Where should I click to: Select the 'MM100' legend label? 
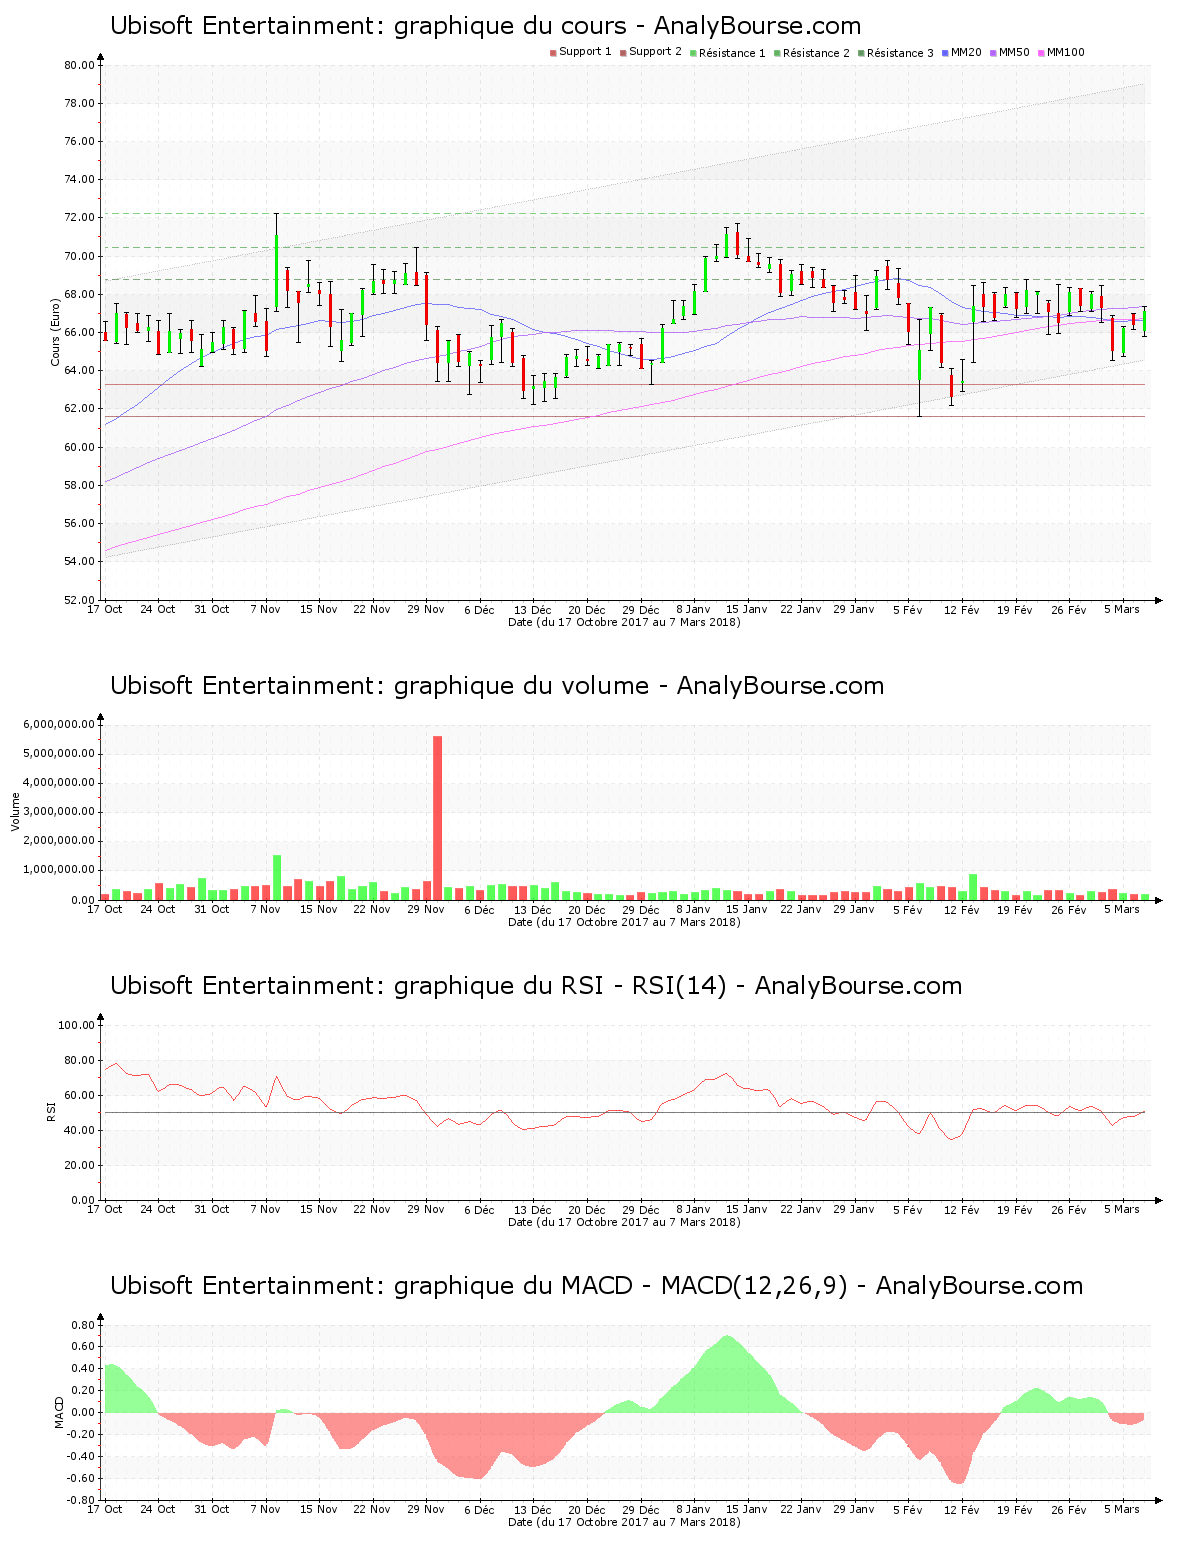tap(1065, 52)
